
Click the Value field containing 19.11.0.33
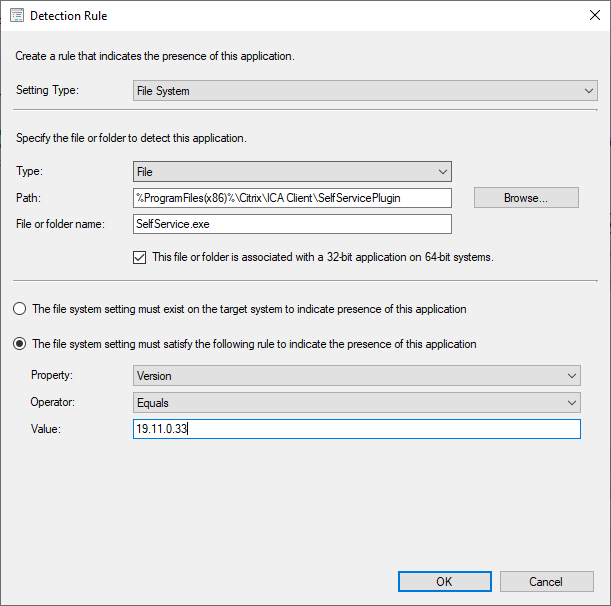coord(357,429)
